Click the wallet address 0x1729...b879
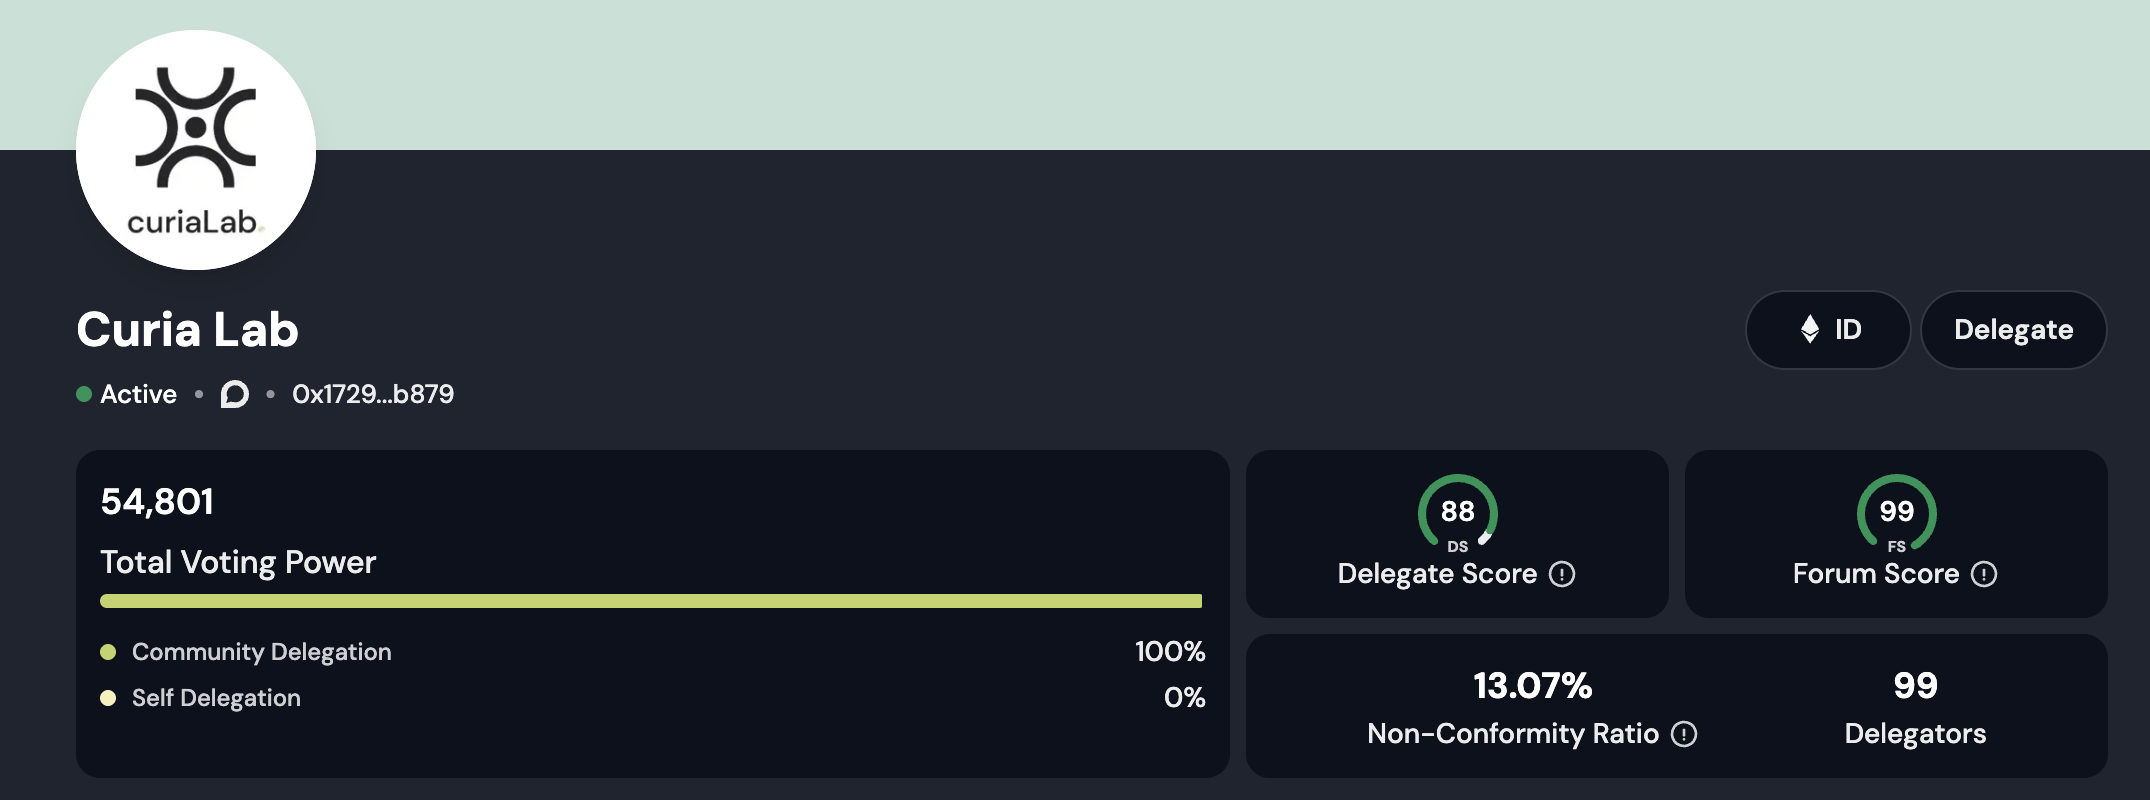 pos(373,394)
